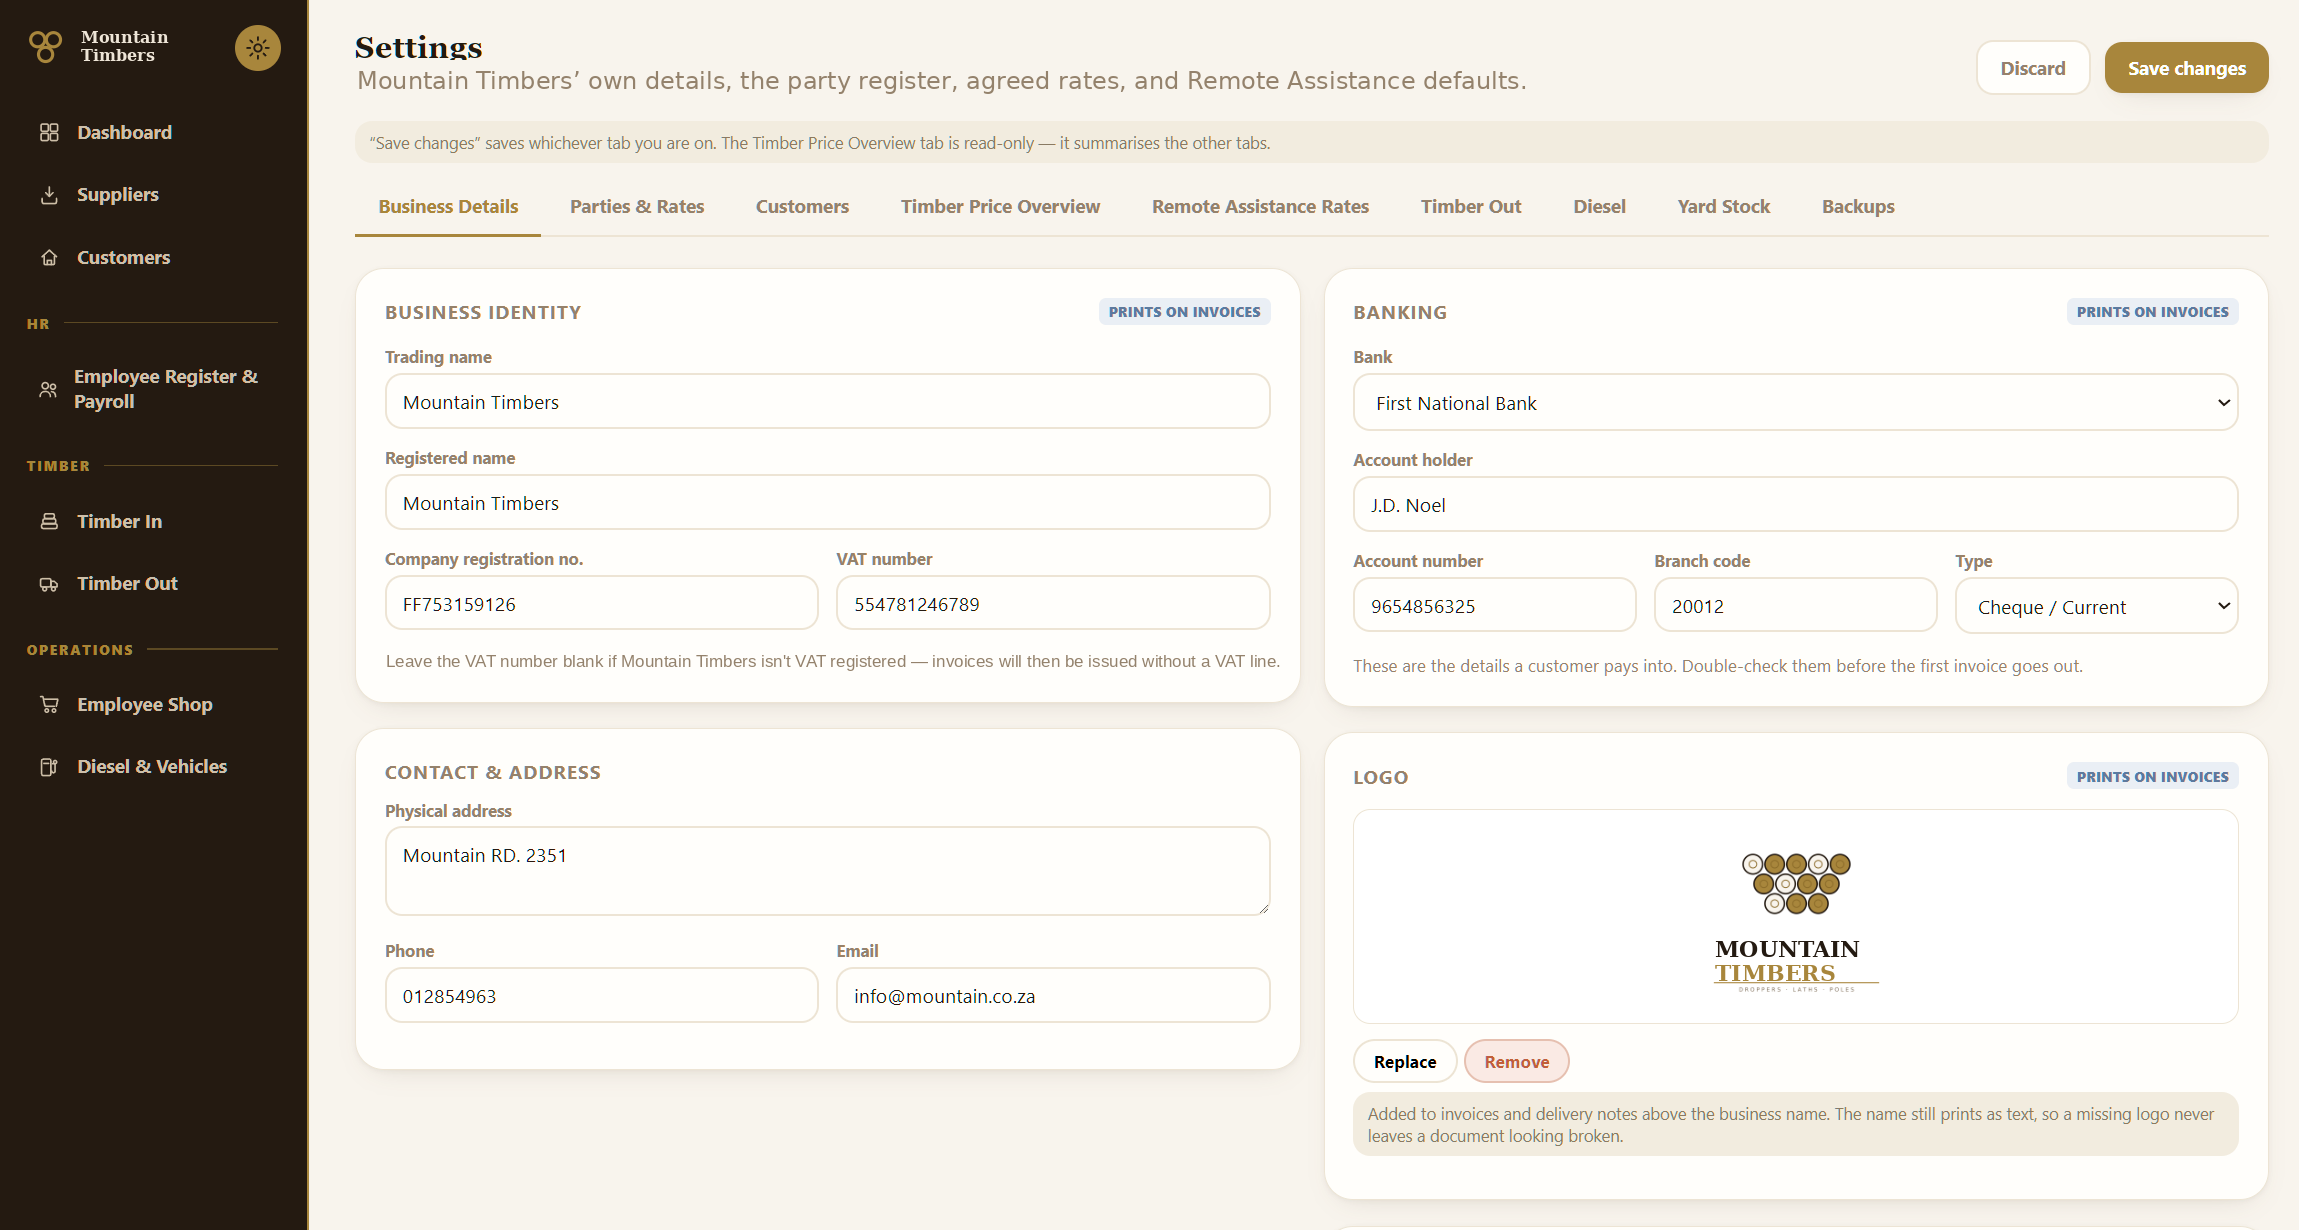Open Dashboard via its grid icon
This screenshot has height=1230, width=2299.
pyautogui.click(x=49, y=132)
